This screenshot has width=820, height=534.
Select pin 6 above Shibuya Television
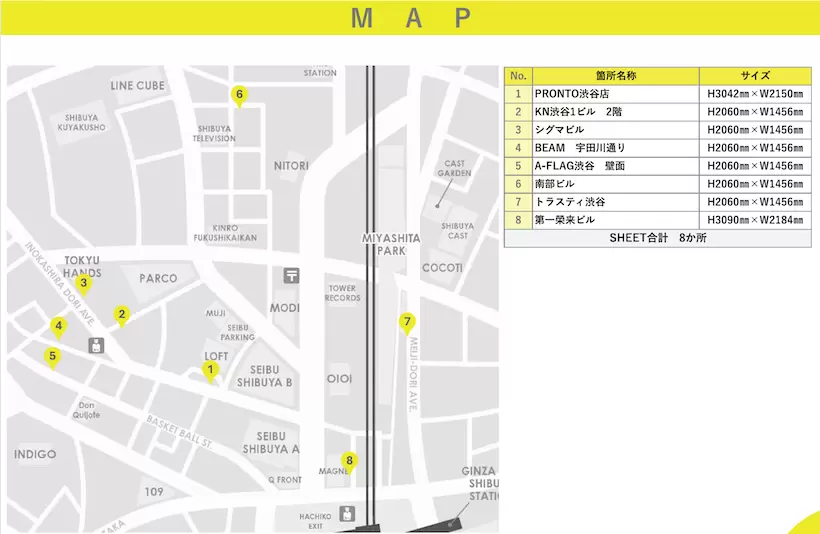click(238, 95)
